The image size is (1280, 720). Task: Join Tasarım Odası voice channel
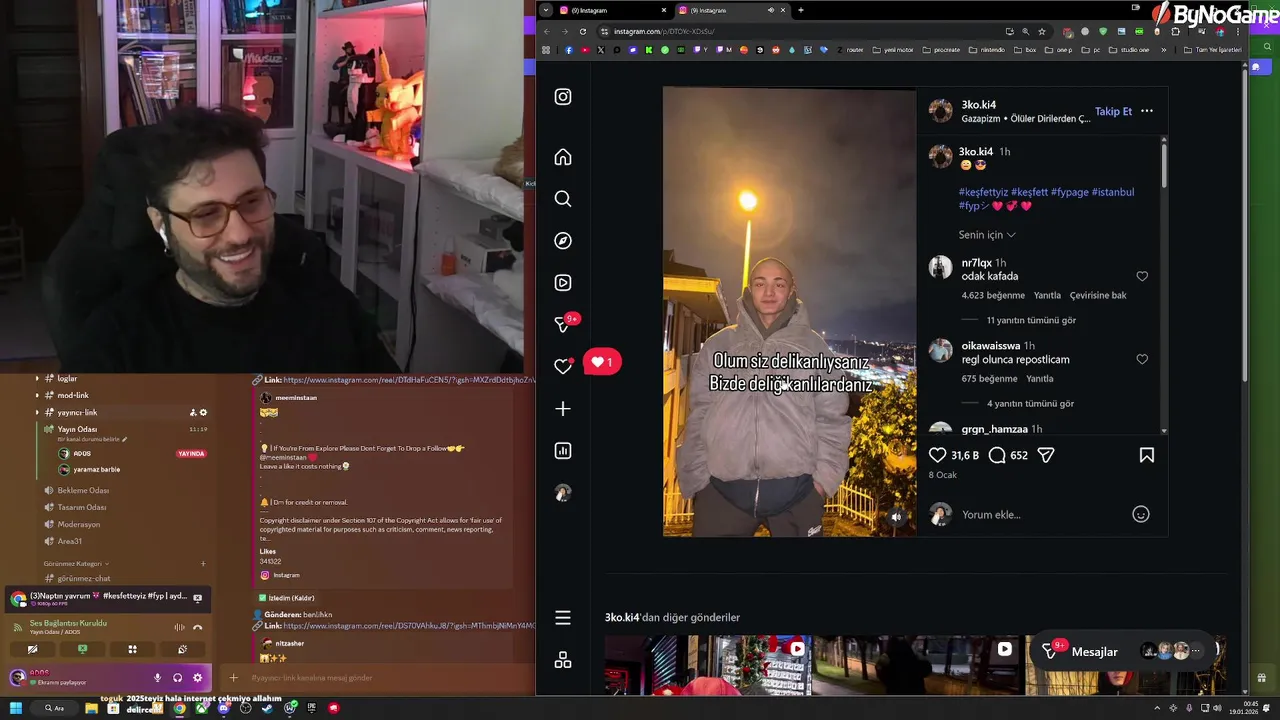click(x=82, y=507)
